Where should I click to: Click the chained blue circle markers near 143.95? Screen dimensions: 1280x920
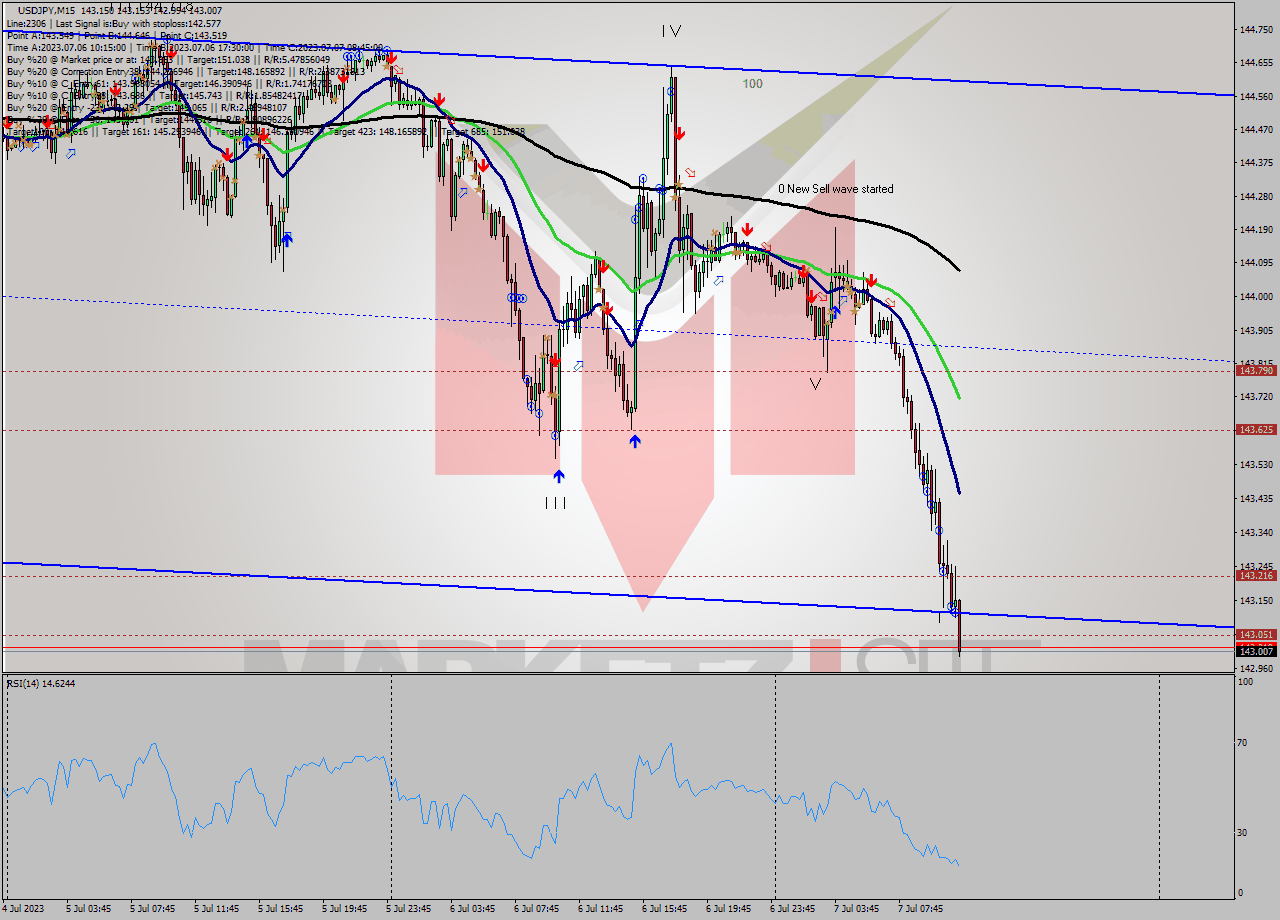tap(516, 298)
